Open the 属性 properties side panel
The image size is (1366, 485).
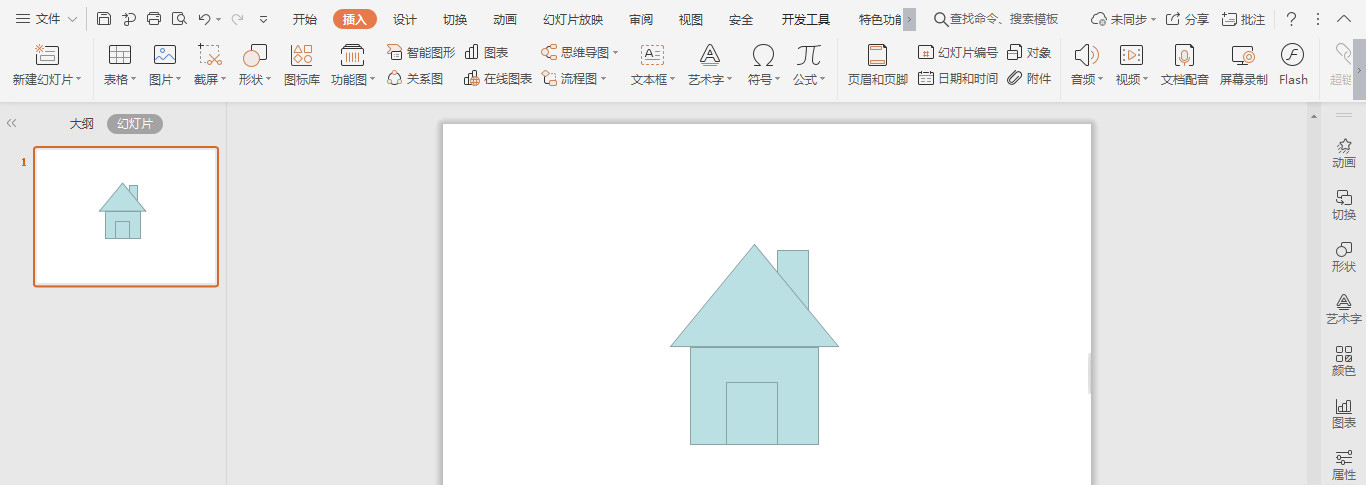click(x=1344, y=465)
